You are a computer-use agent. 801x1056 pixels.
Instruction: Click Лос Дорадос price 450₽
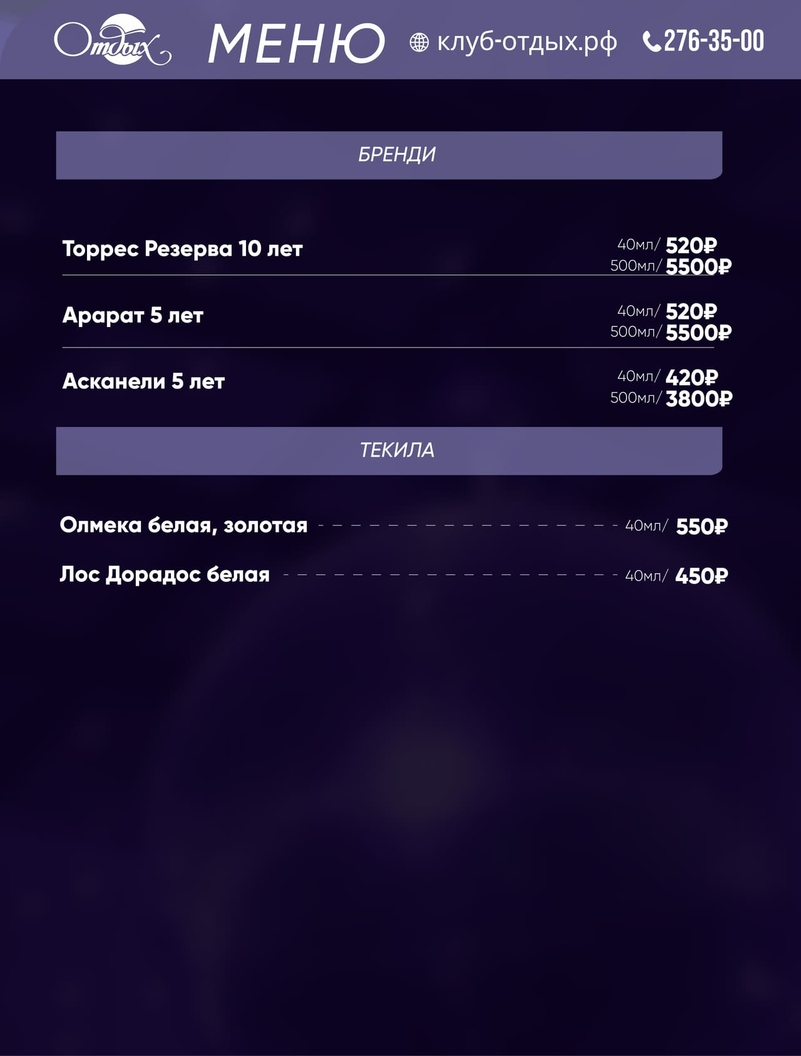tap(701, 576)
